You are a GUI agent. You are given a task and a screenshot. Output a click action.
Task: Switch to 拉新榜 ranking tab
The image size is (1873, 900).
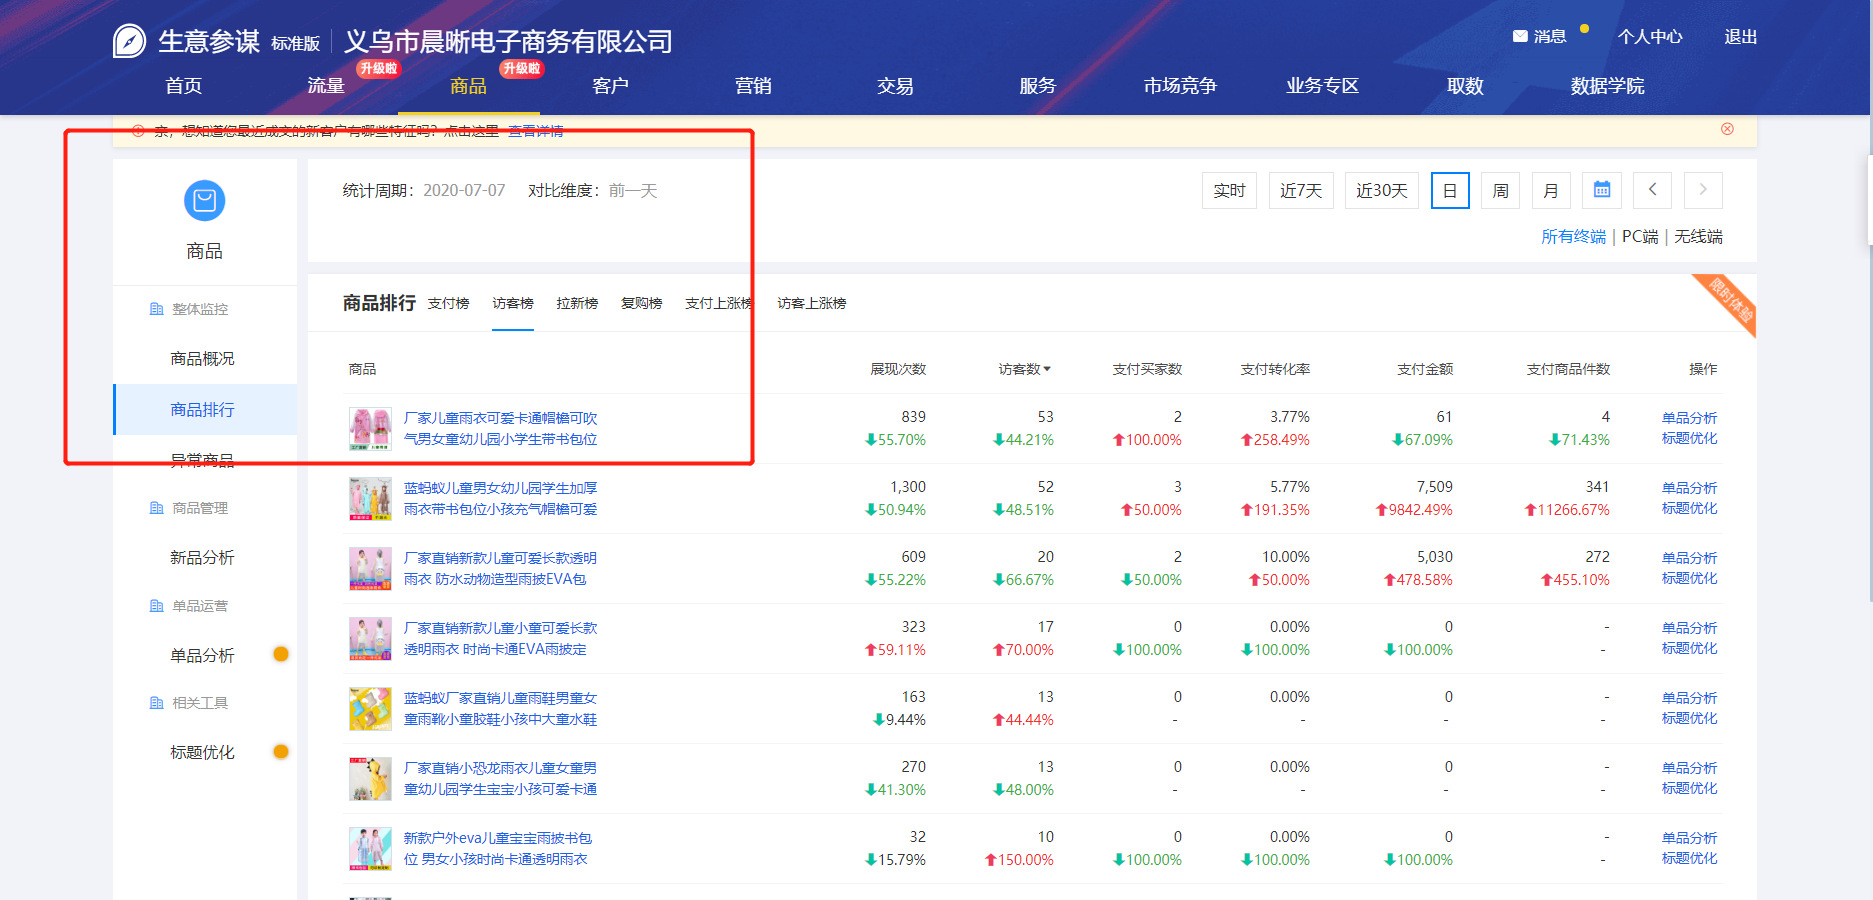pos(577,303)
